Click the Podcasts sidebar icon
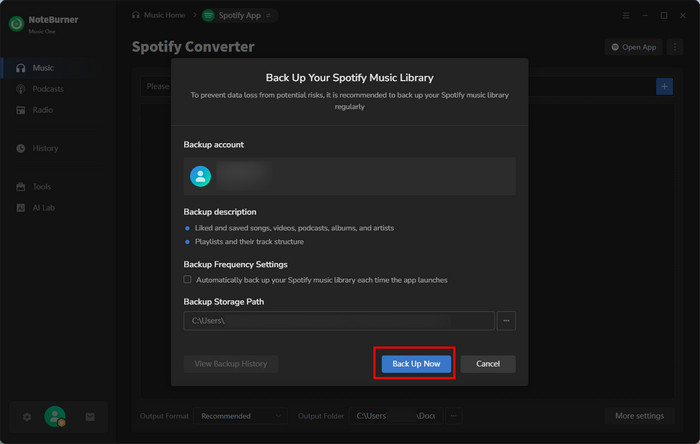Image resolution: width=700 pixels, height=444 pixels. 21,89
